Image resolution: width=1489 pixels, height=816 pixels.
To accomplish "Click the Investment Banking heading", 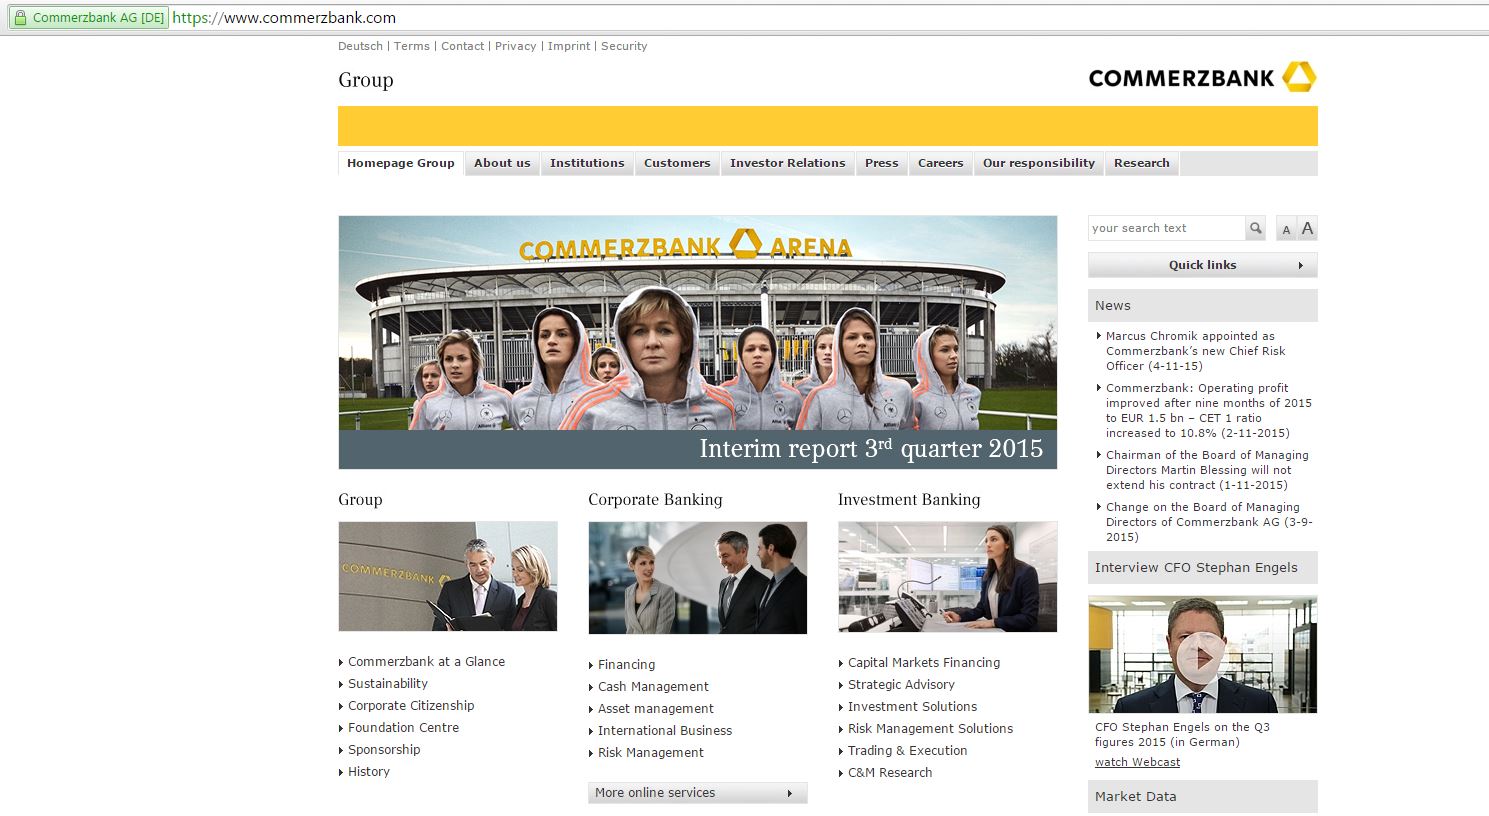I will [x=909, y=500].
